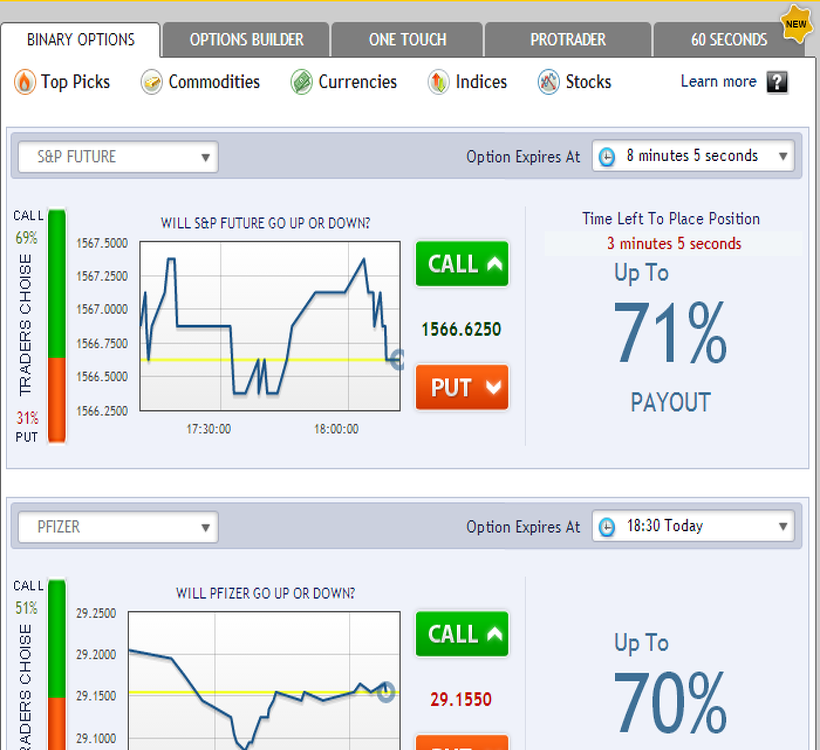Place a CALL on S&P Future
The width and height of the screenshot is (820, 750).
click(462, 264)
